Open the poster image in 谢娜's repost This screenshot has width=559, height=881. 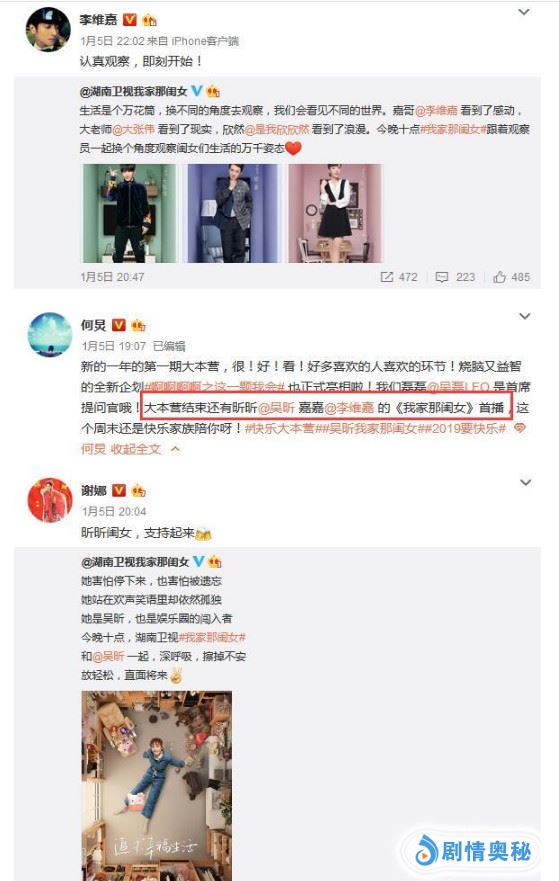(157, 785)
